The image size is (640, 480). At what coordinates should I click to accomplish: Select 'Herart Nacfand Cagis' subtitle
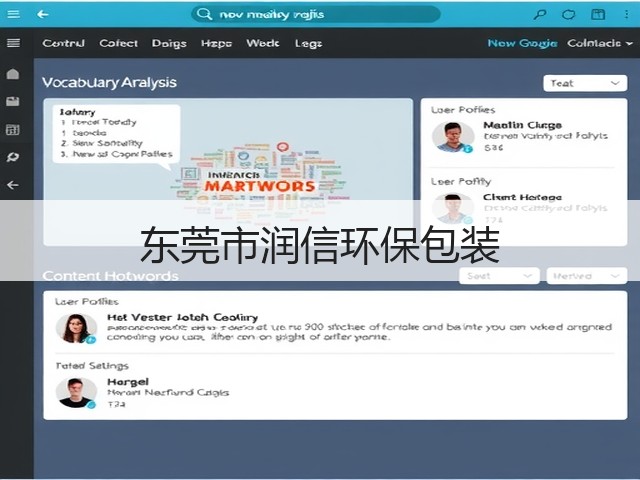click(x=168, y=393)
